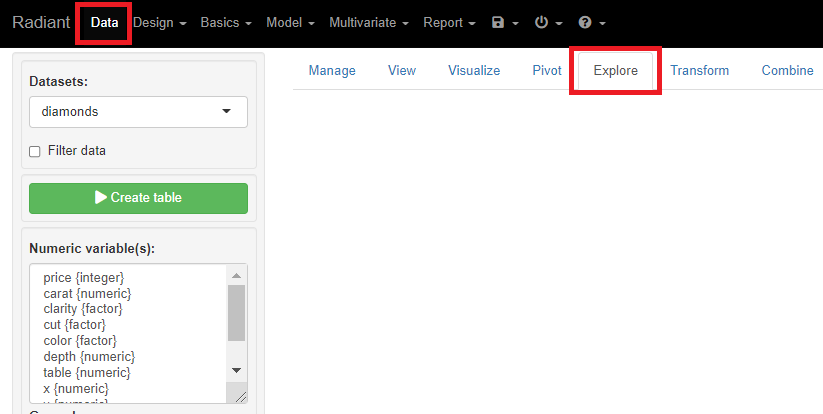Click the power icon in navbar

(542, 22)
